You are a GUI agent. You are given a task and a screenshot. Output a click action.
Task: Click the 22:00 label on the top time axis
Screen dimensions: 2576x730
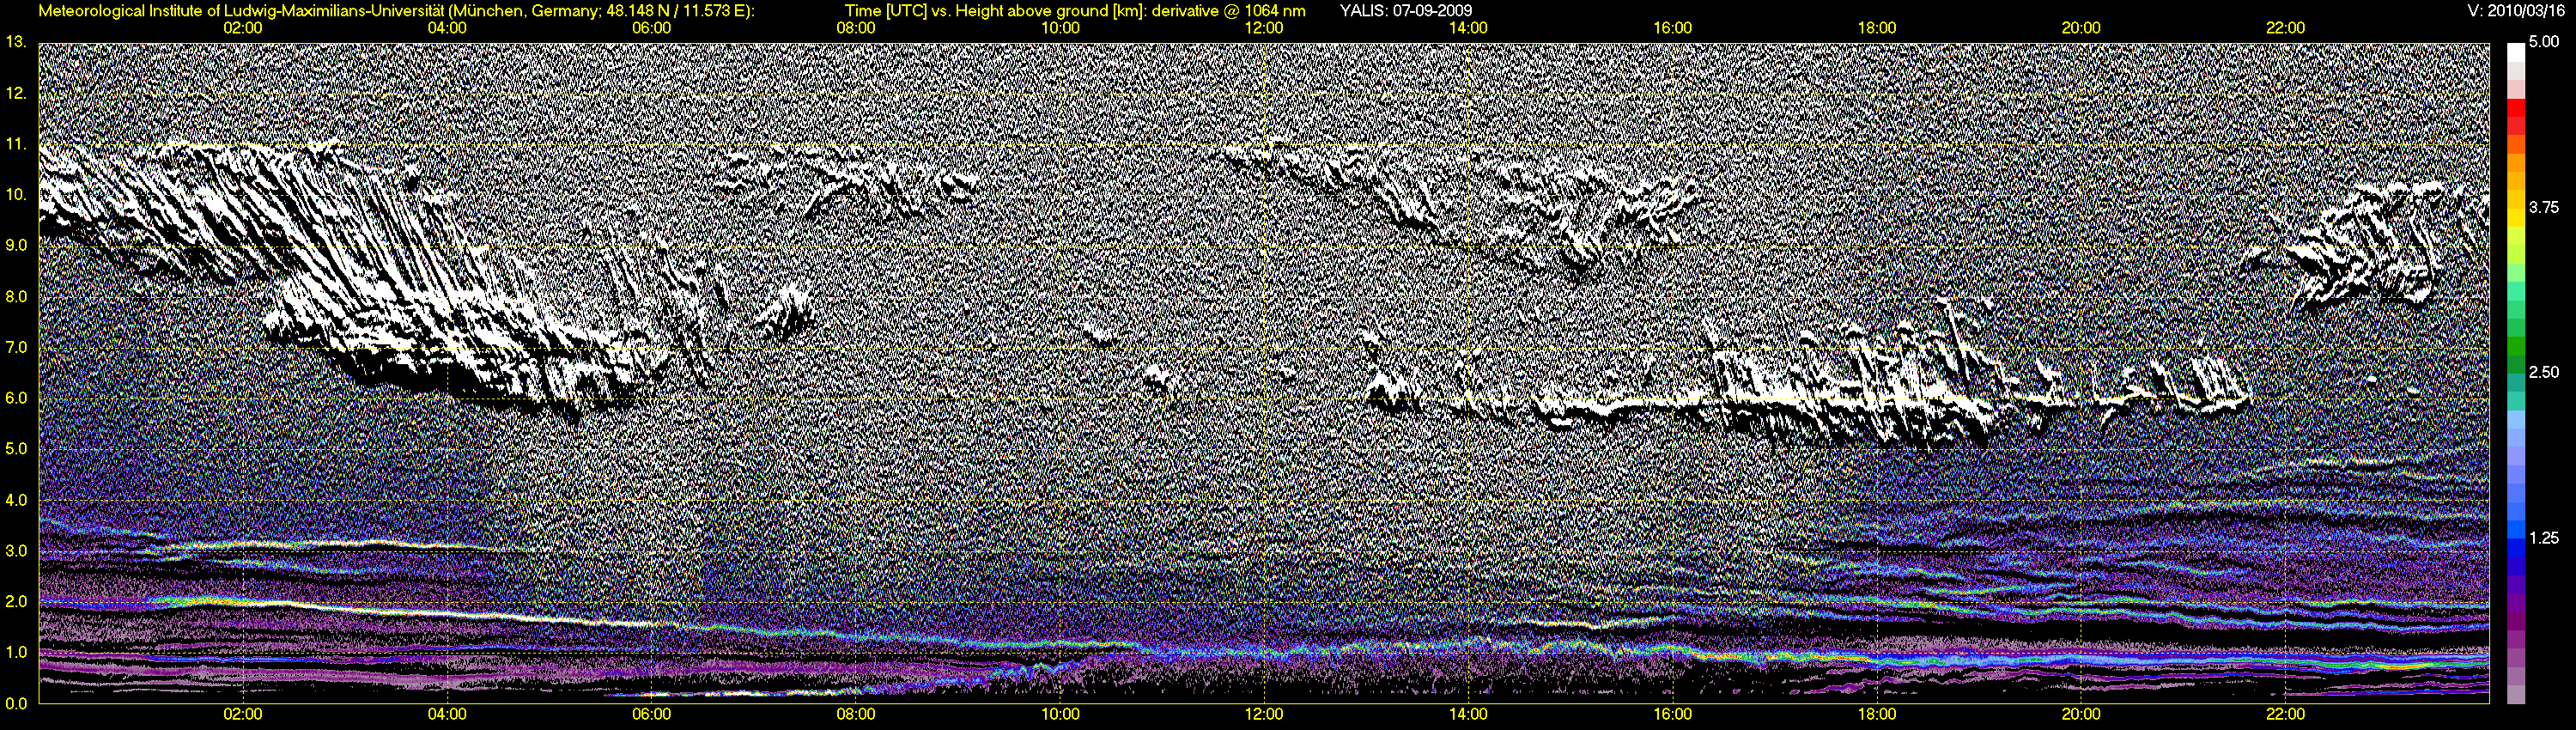click(x=2286, y=28)
